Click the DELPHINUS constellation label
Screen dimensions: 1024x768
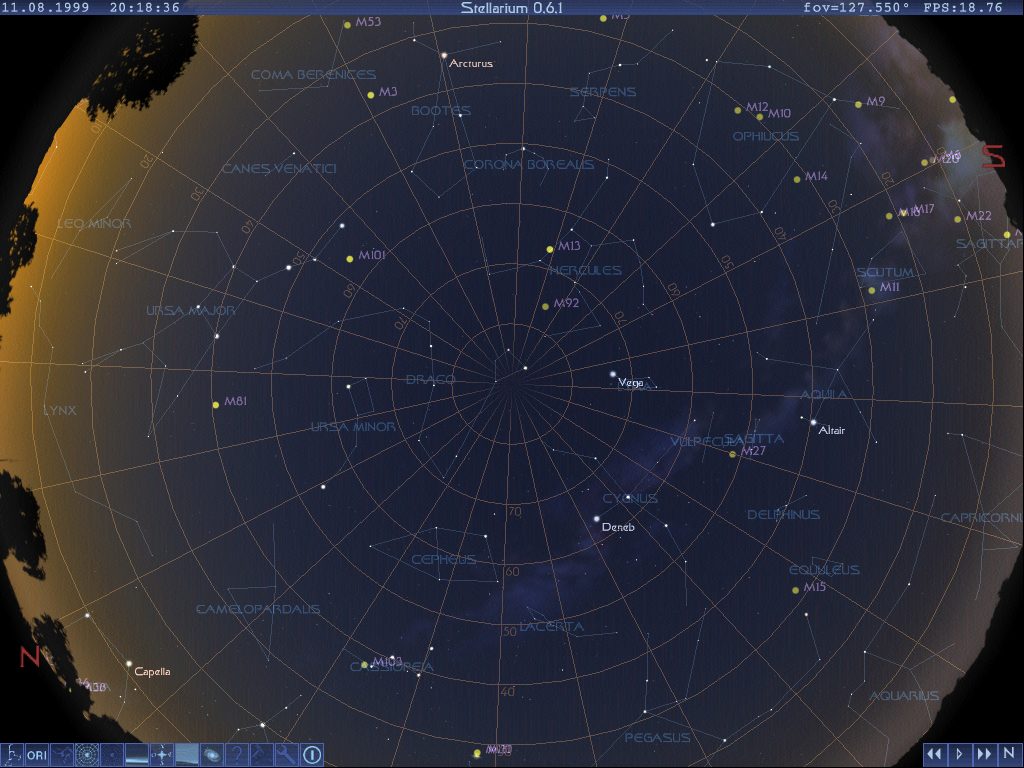point(783,515)
